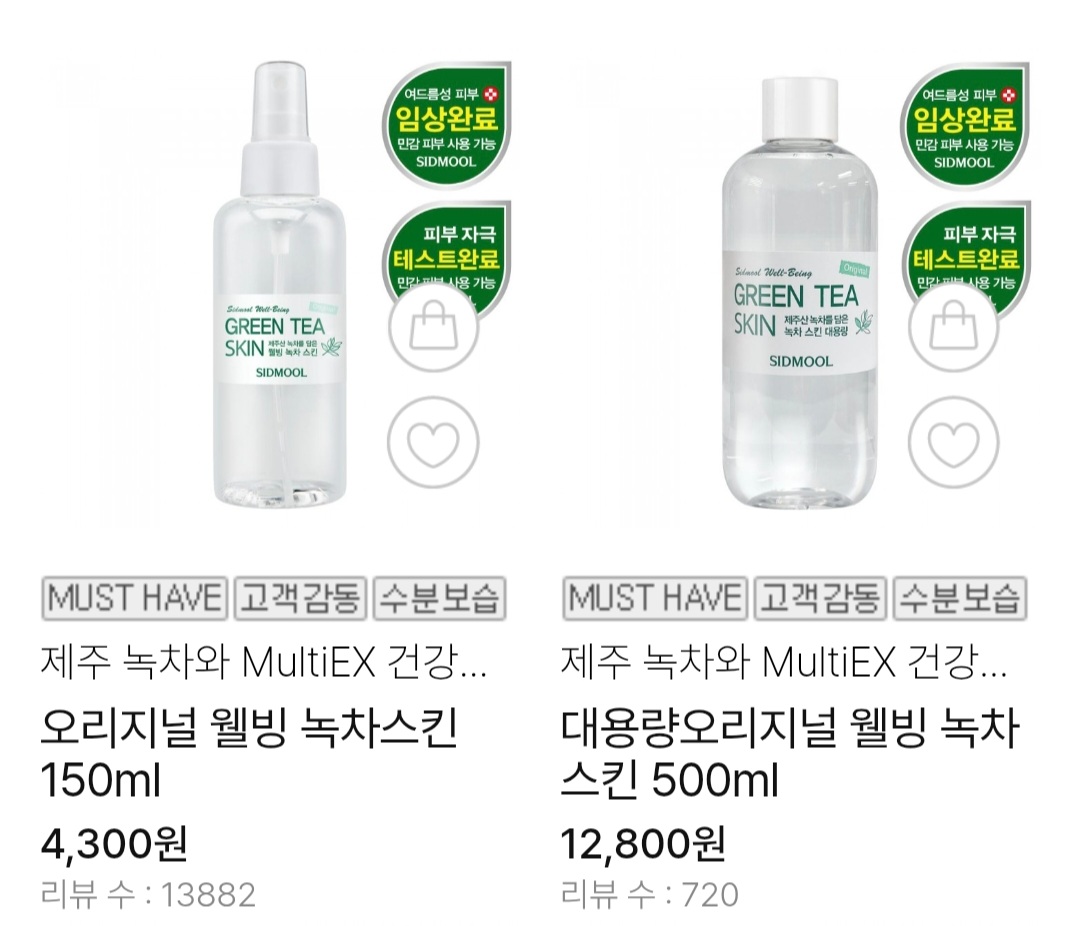Screen dimensions: 1080x926
Task: Click 4,300원 price text
Action: coord(114,843)
